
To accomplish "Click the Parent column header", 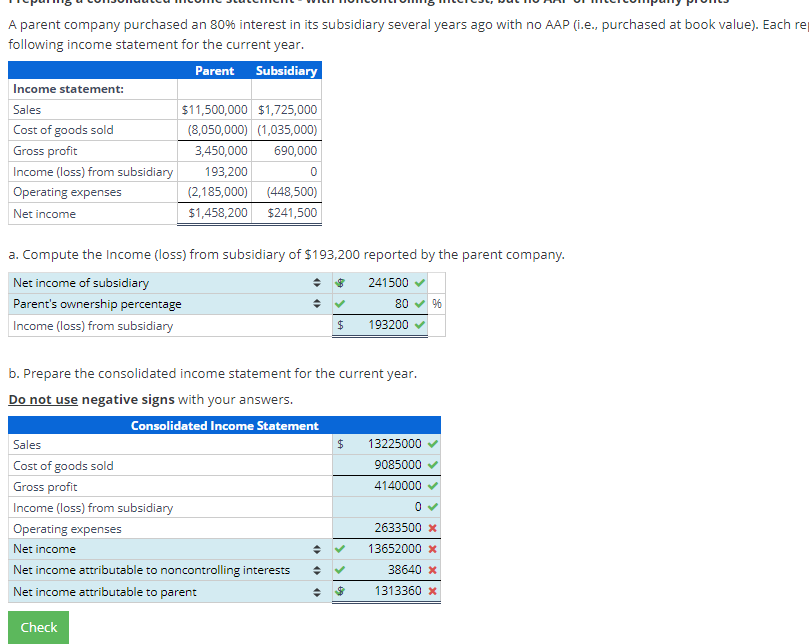I will click(214, 71).
